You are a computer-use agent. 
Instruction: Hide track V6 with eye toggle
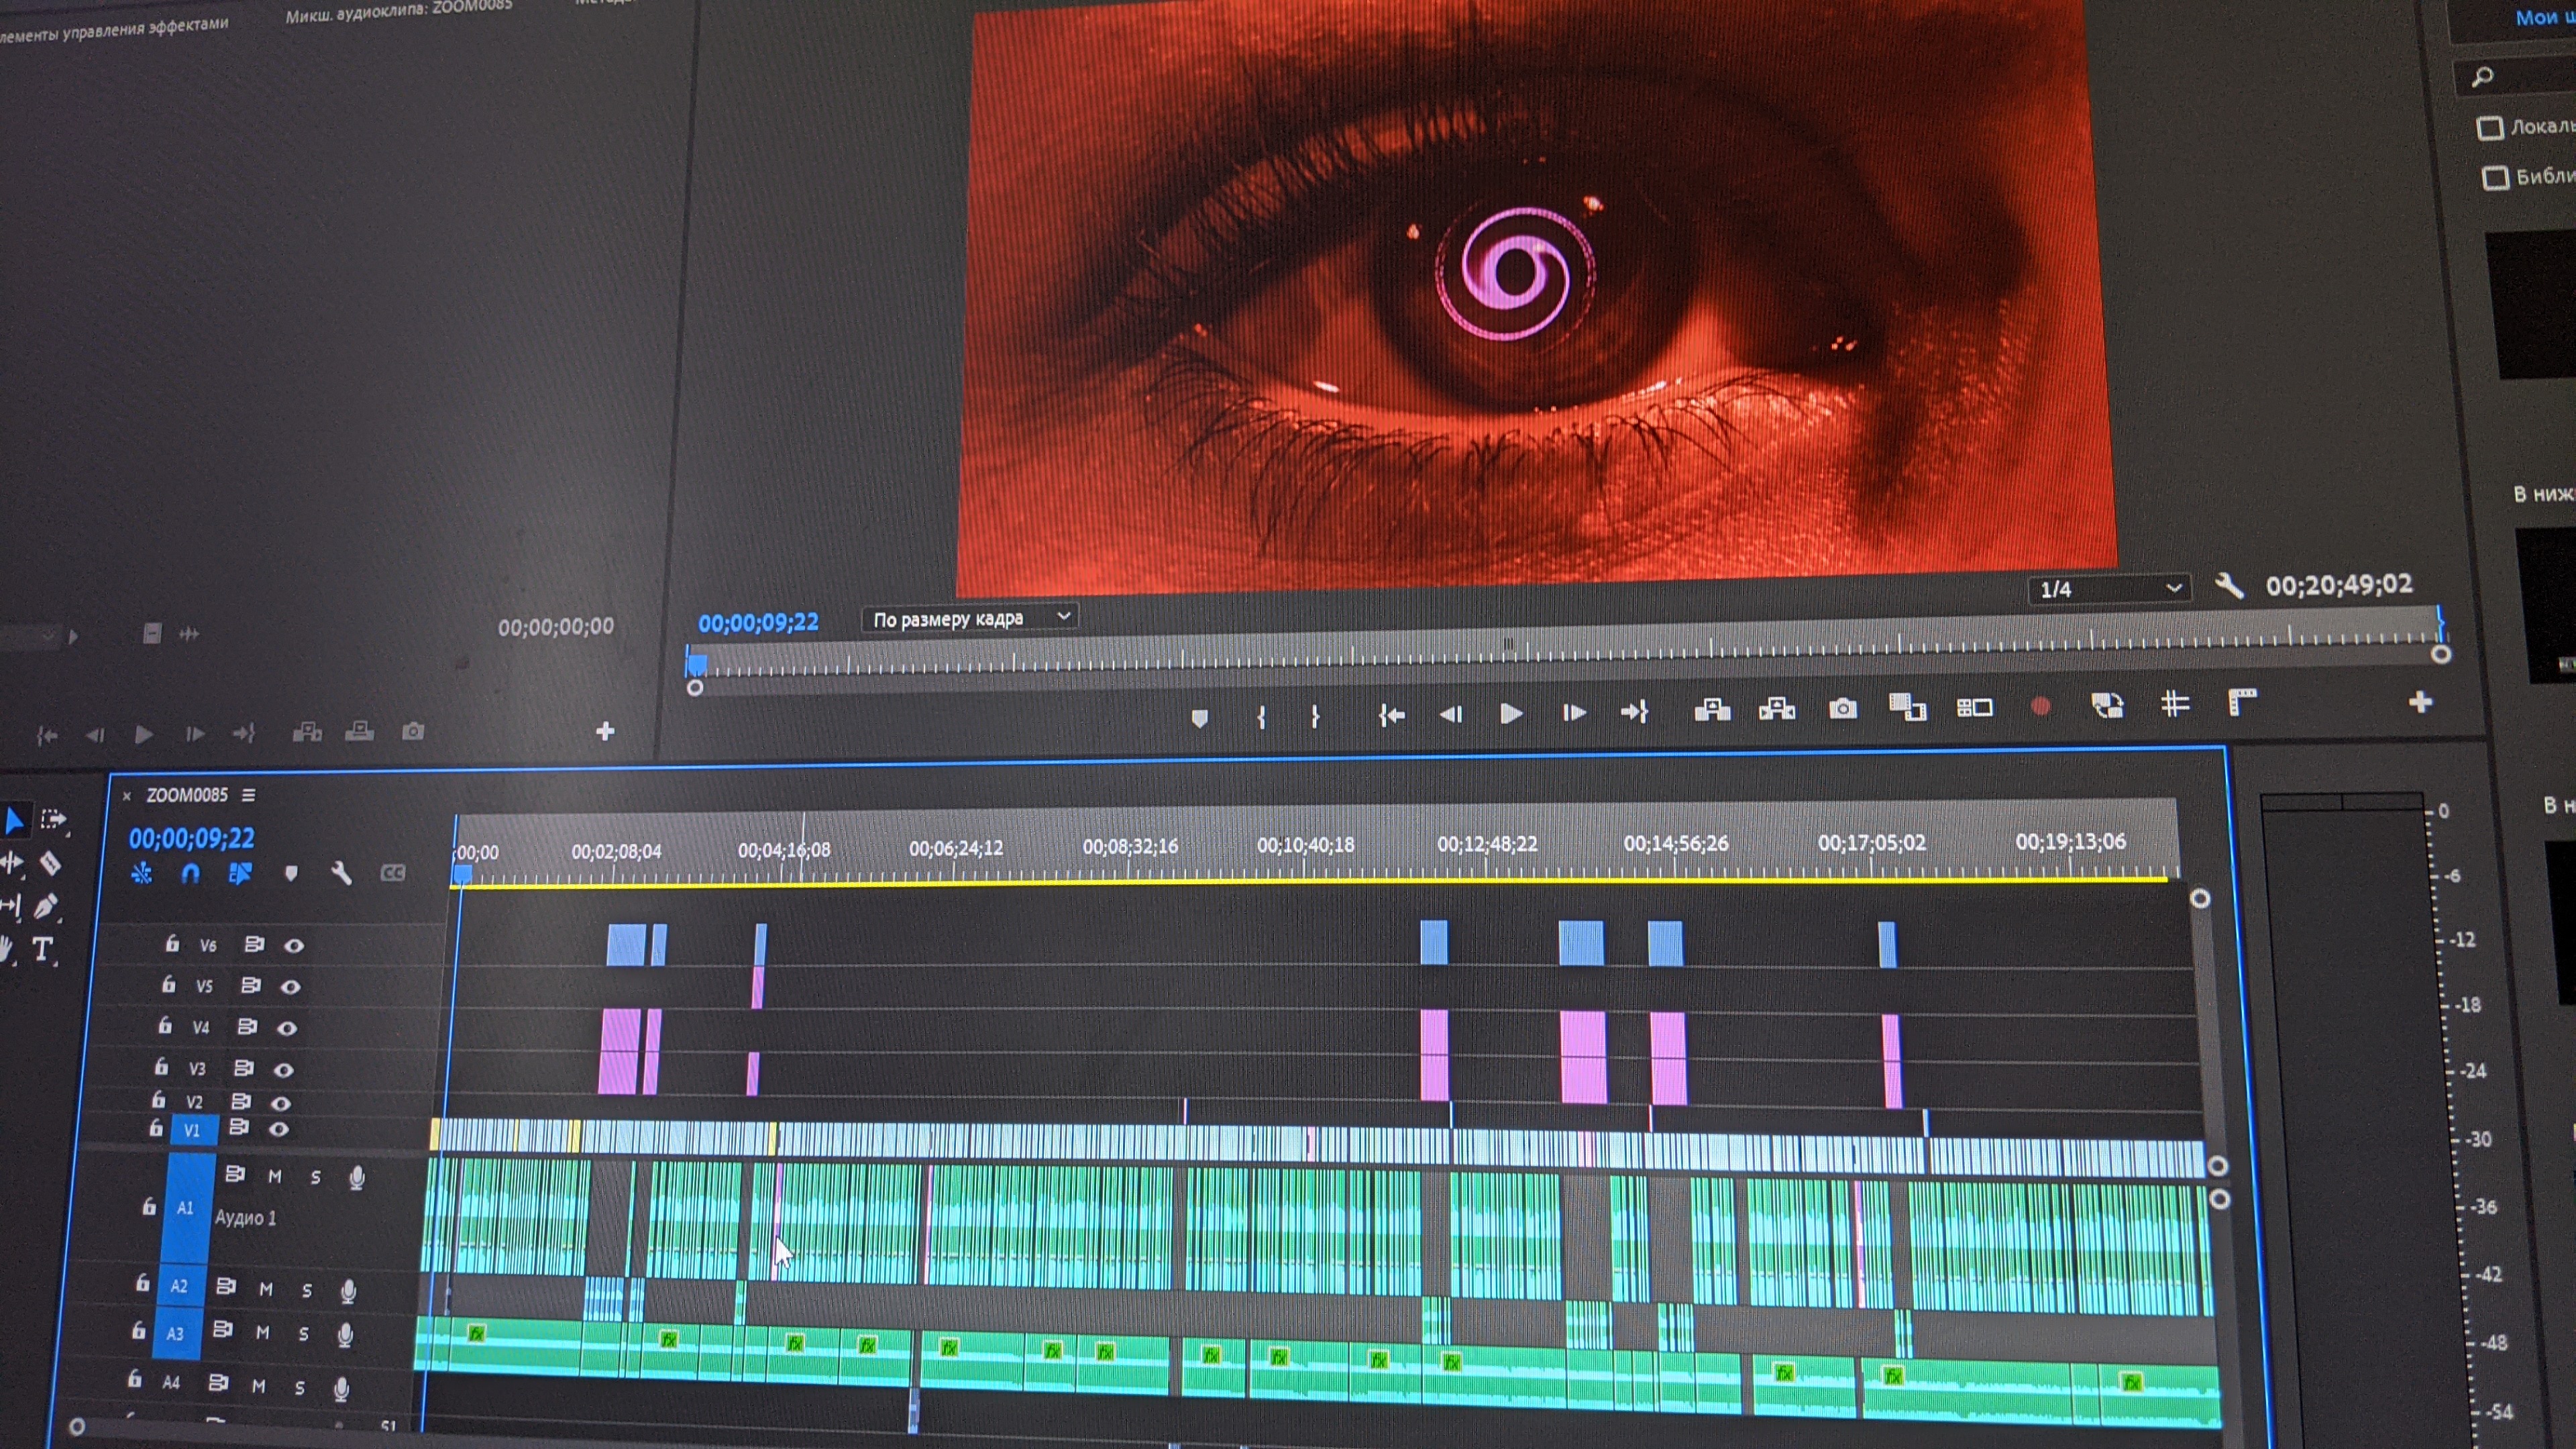[294, 945]
